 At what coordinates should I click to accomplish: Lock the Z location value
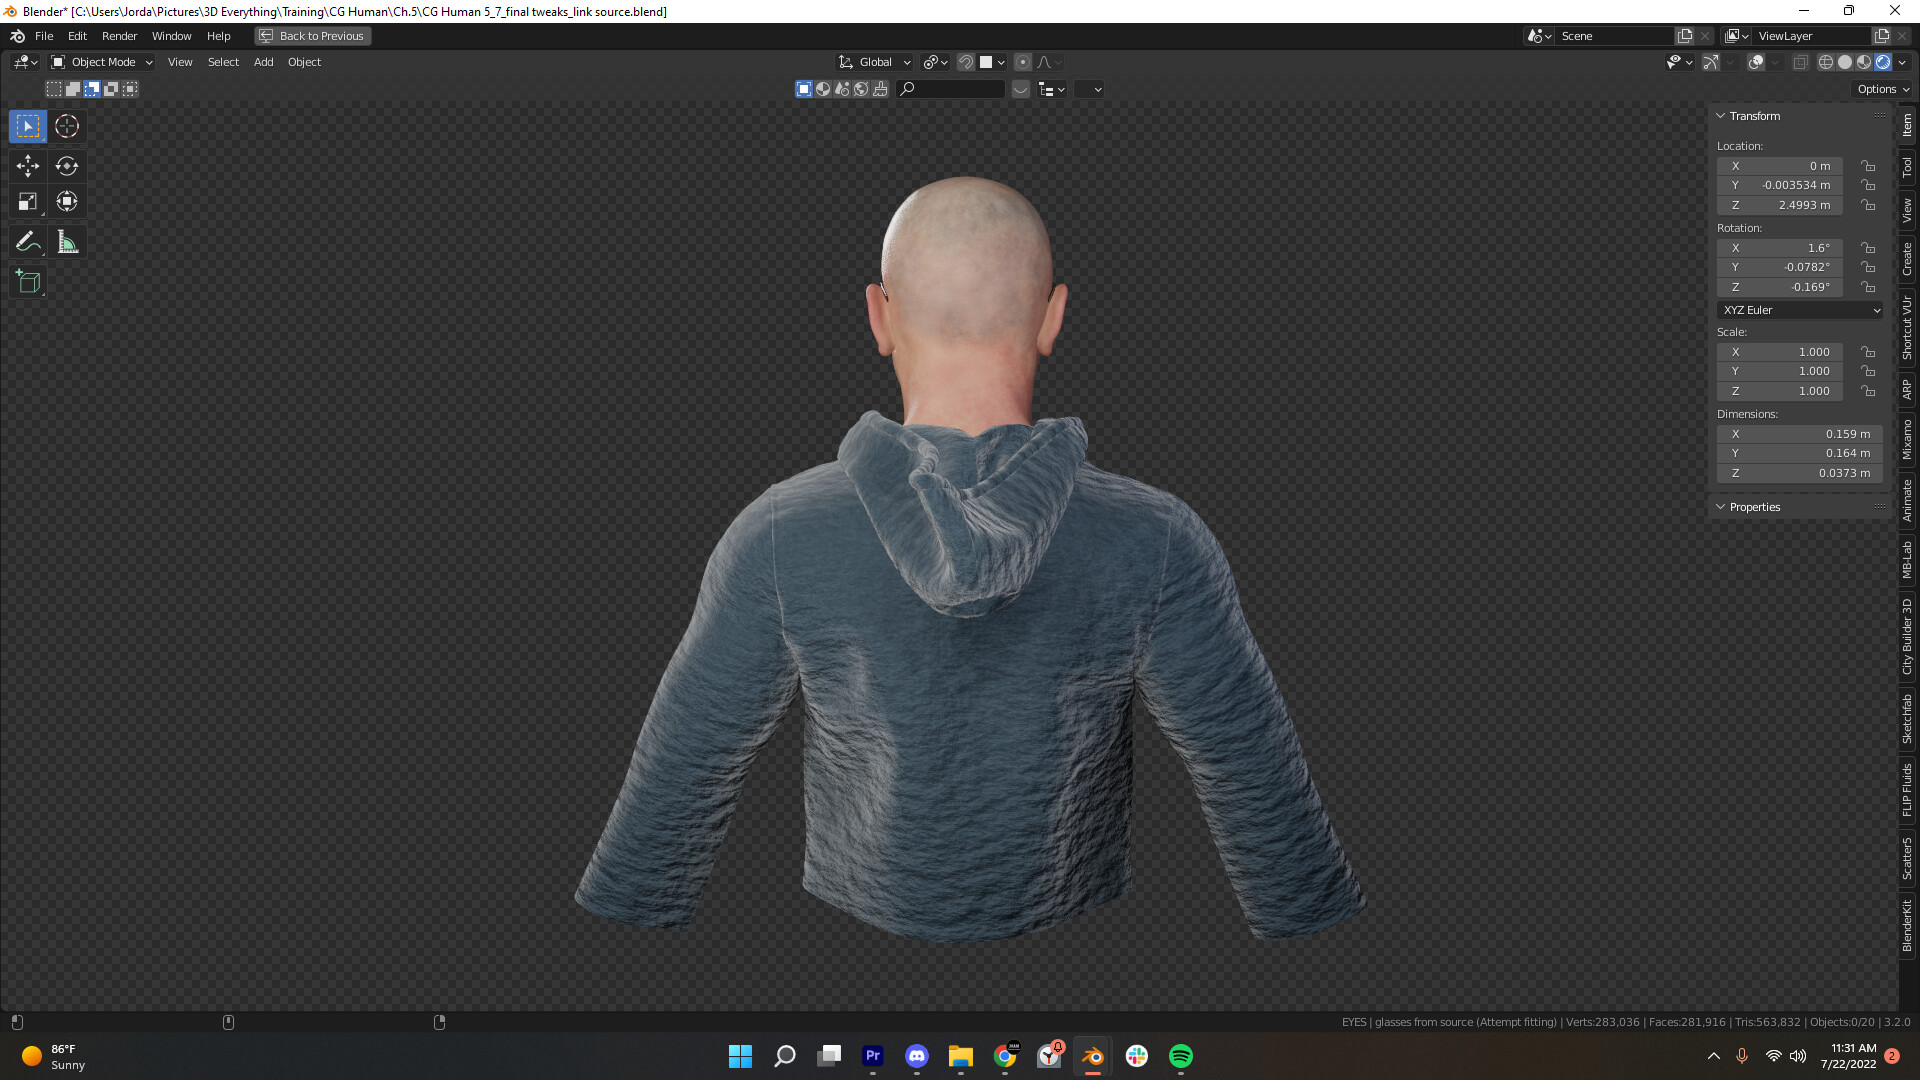(1868, 205)
